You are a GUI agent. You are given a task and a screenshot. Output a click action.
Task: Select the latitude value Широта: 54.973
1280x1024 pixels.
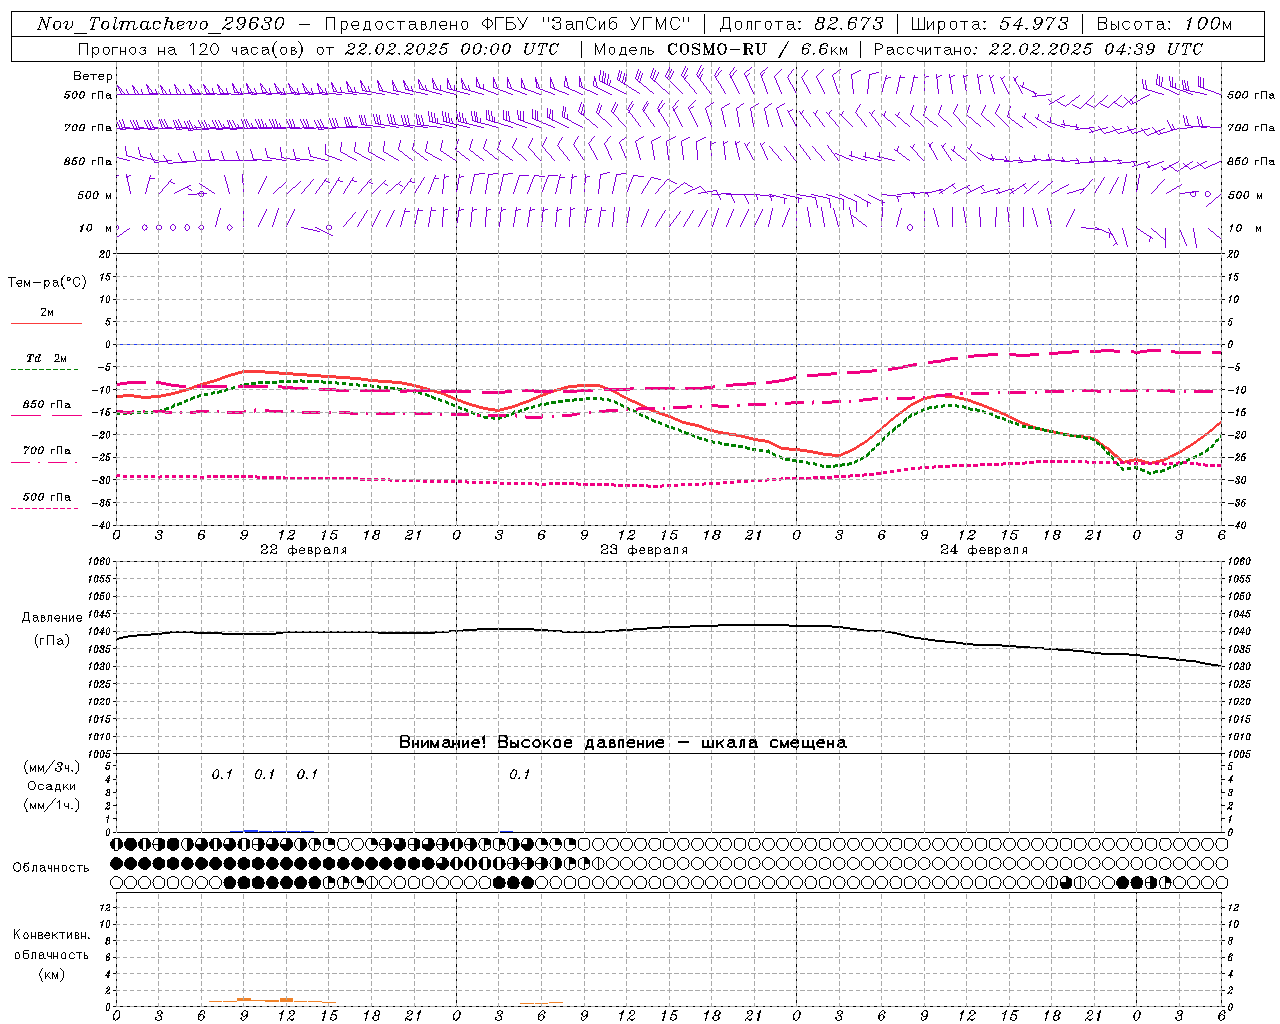[990, 24]
